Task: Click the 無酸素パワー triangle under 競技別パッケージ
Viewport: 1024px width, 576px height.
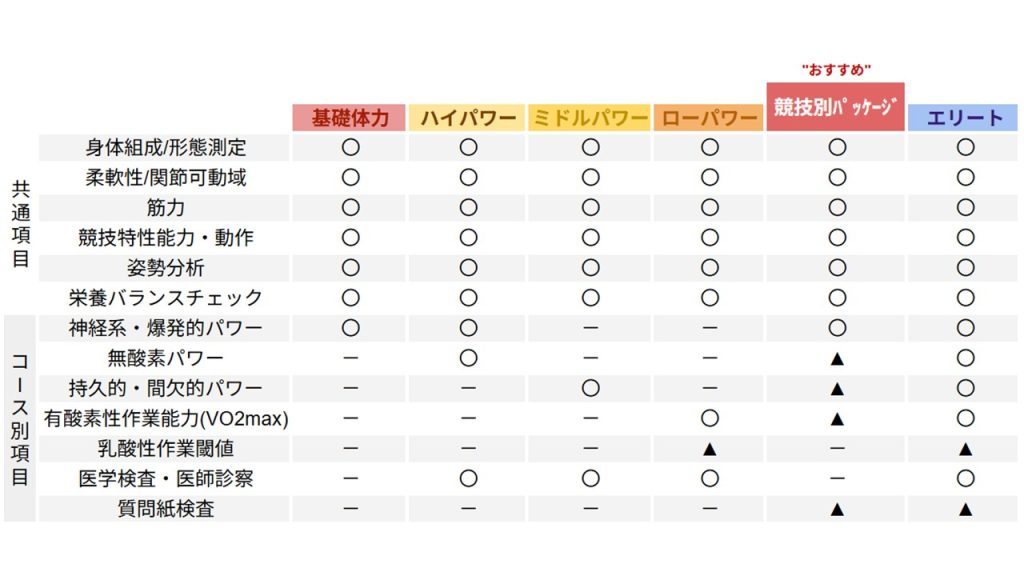Action: [x=837, y=359]
